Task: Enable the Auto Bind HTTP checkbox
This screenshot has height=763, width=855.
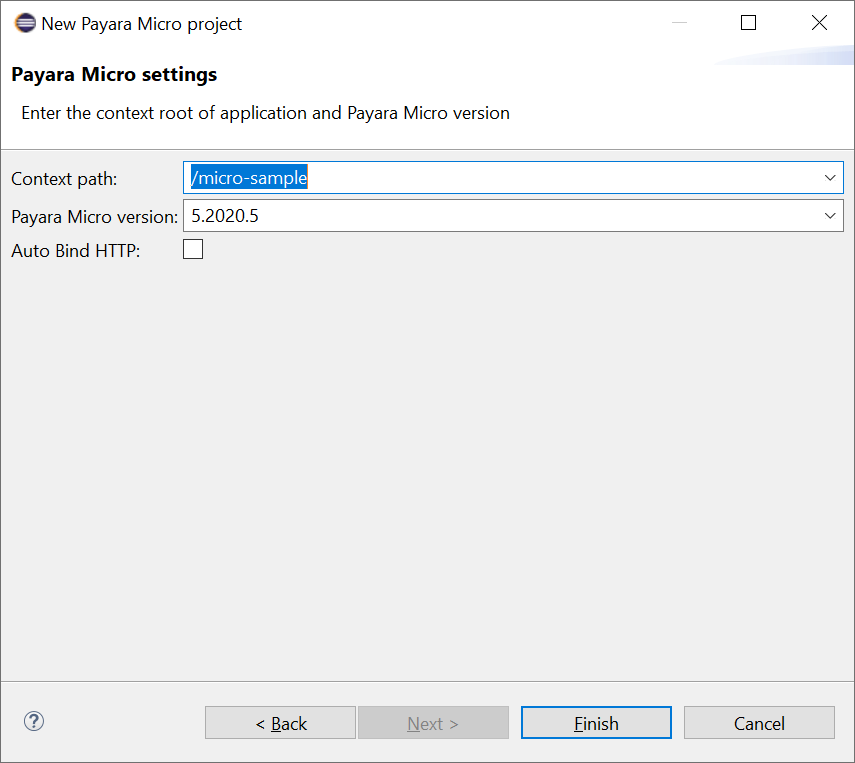Action: point(193,250)
